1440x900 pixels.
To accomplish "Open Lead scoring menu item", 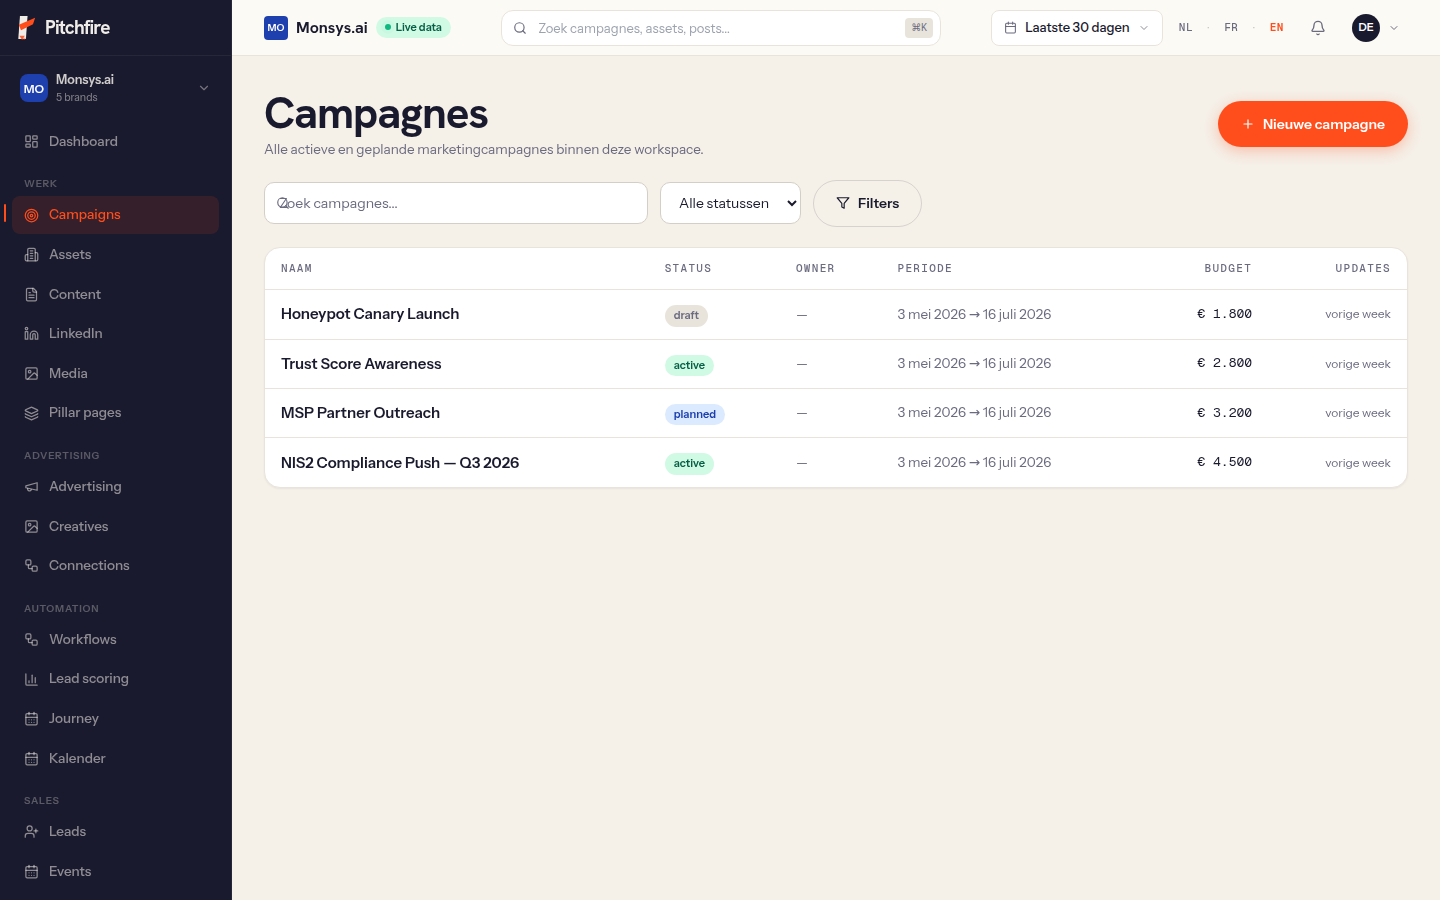I will click(116, 679).
